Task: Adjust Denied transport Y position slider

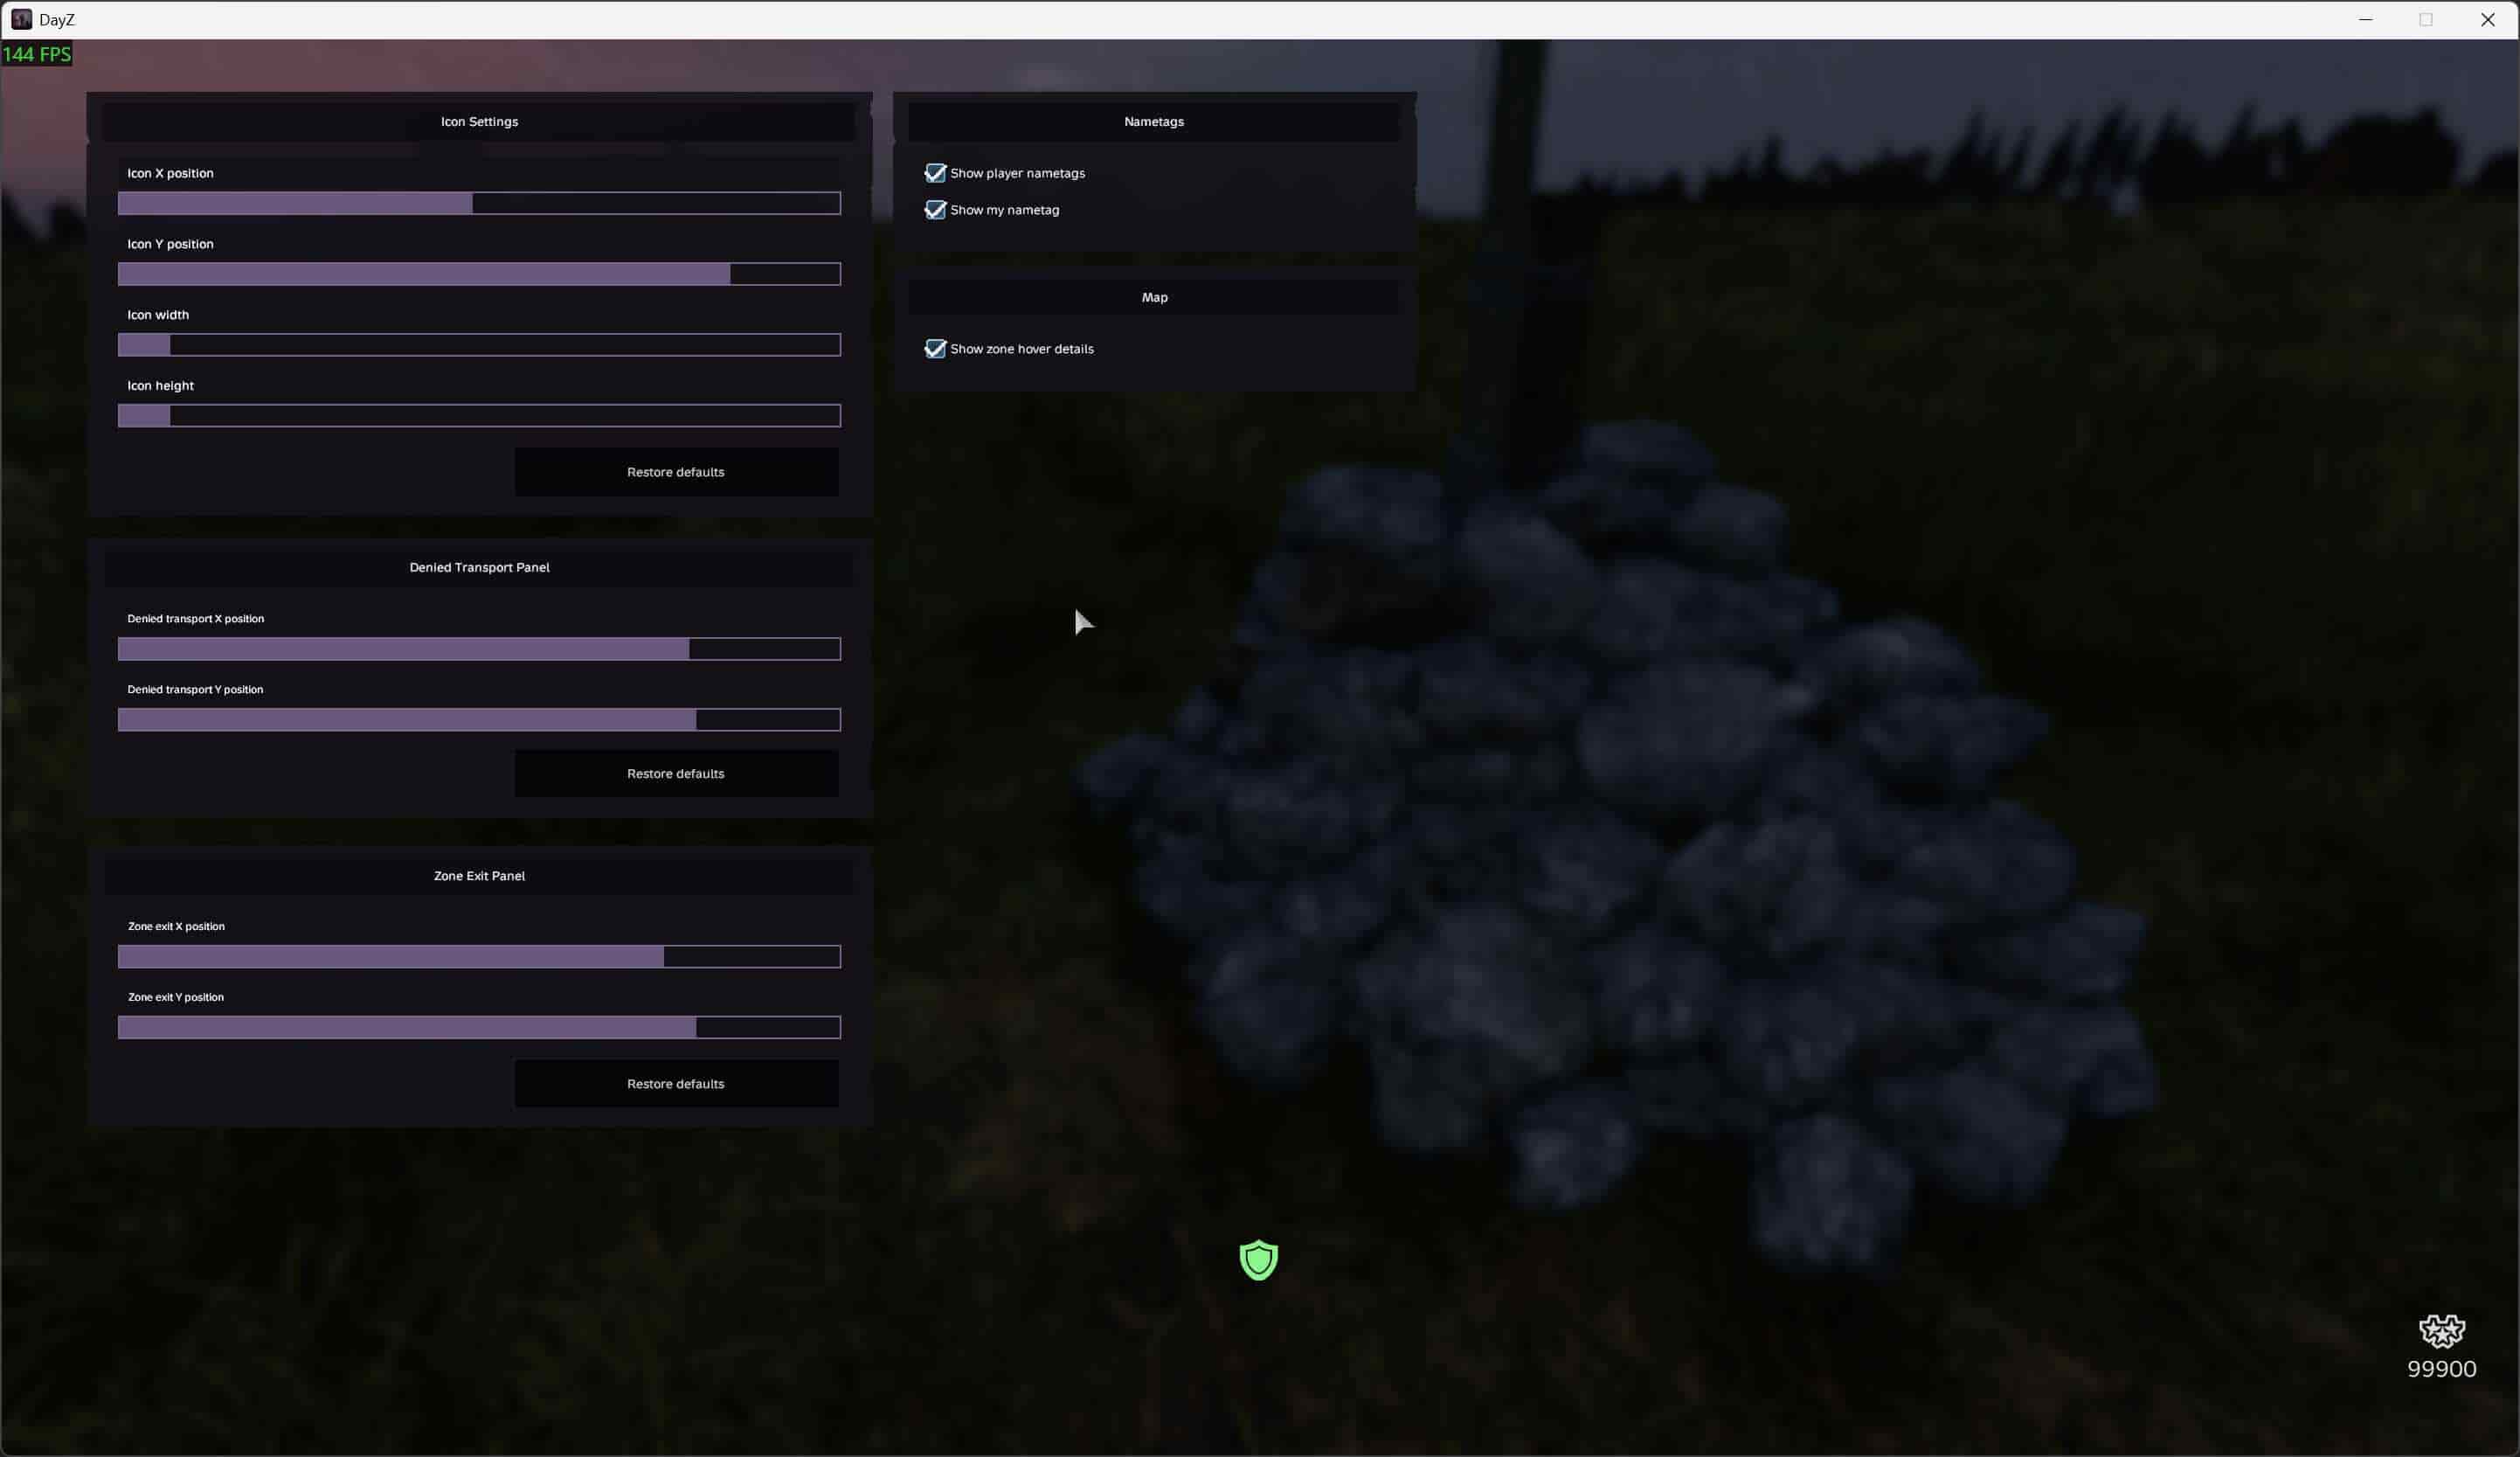Action: [x=479, y=720]
